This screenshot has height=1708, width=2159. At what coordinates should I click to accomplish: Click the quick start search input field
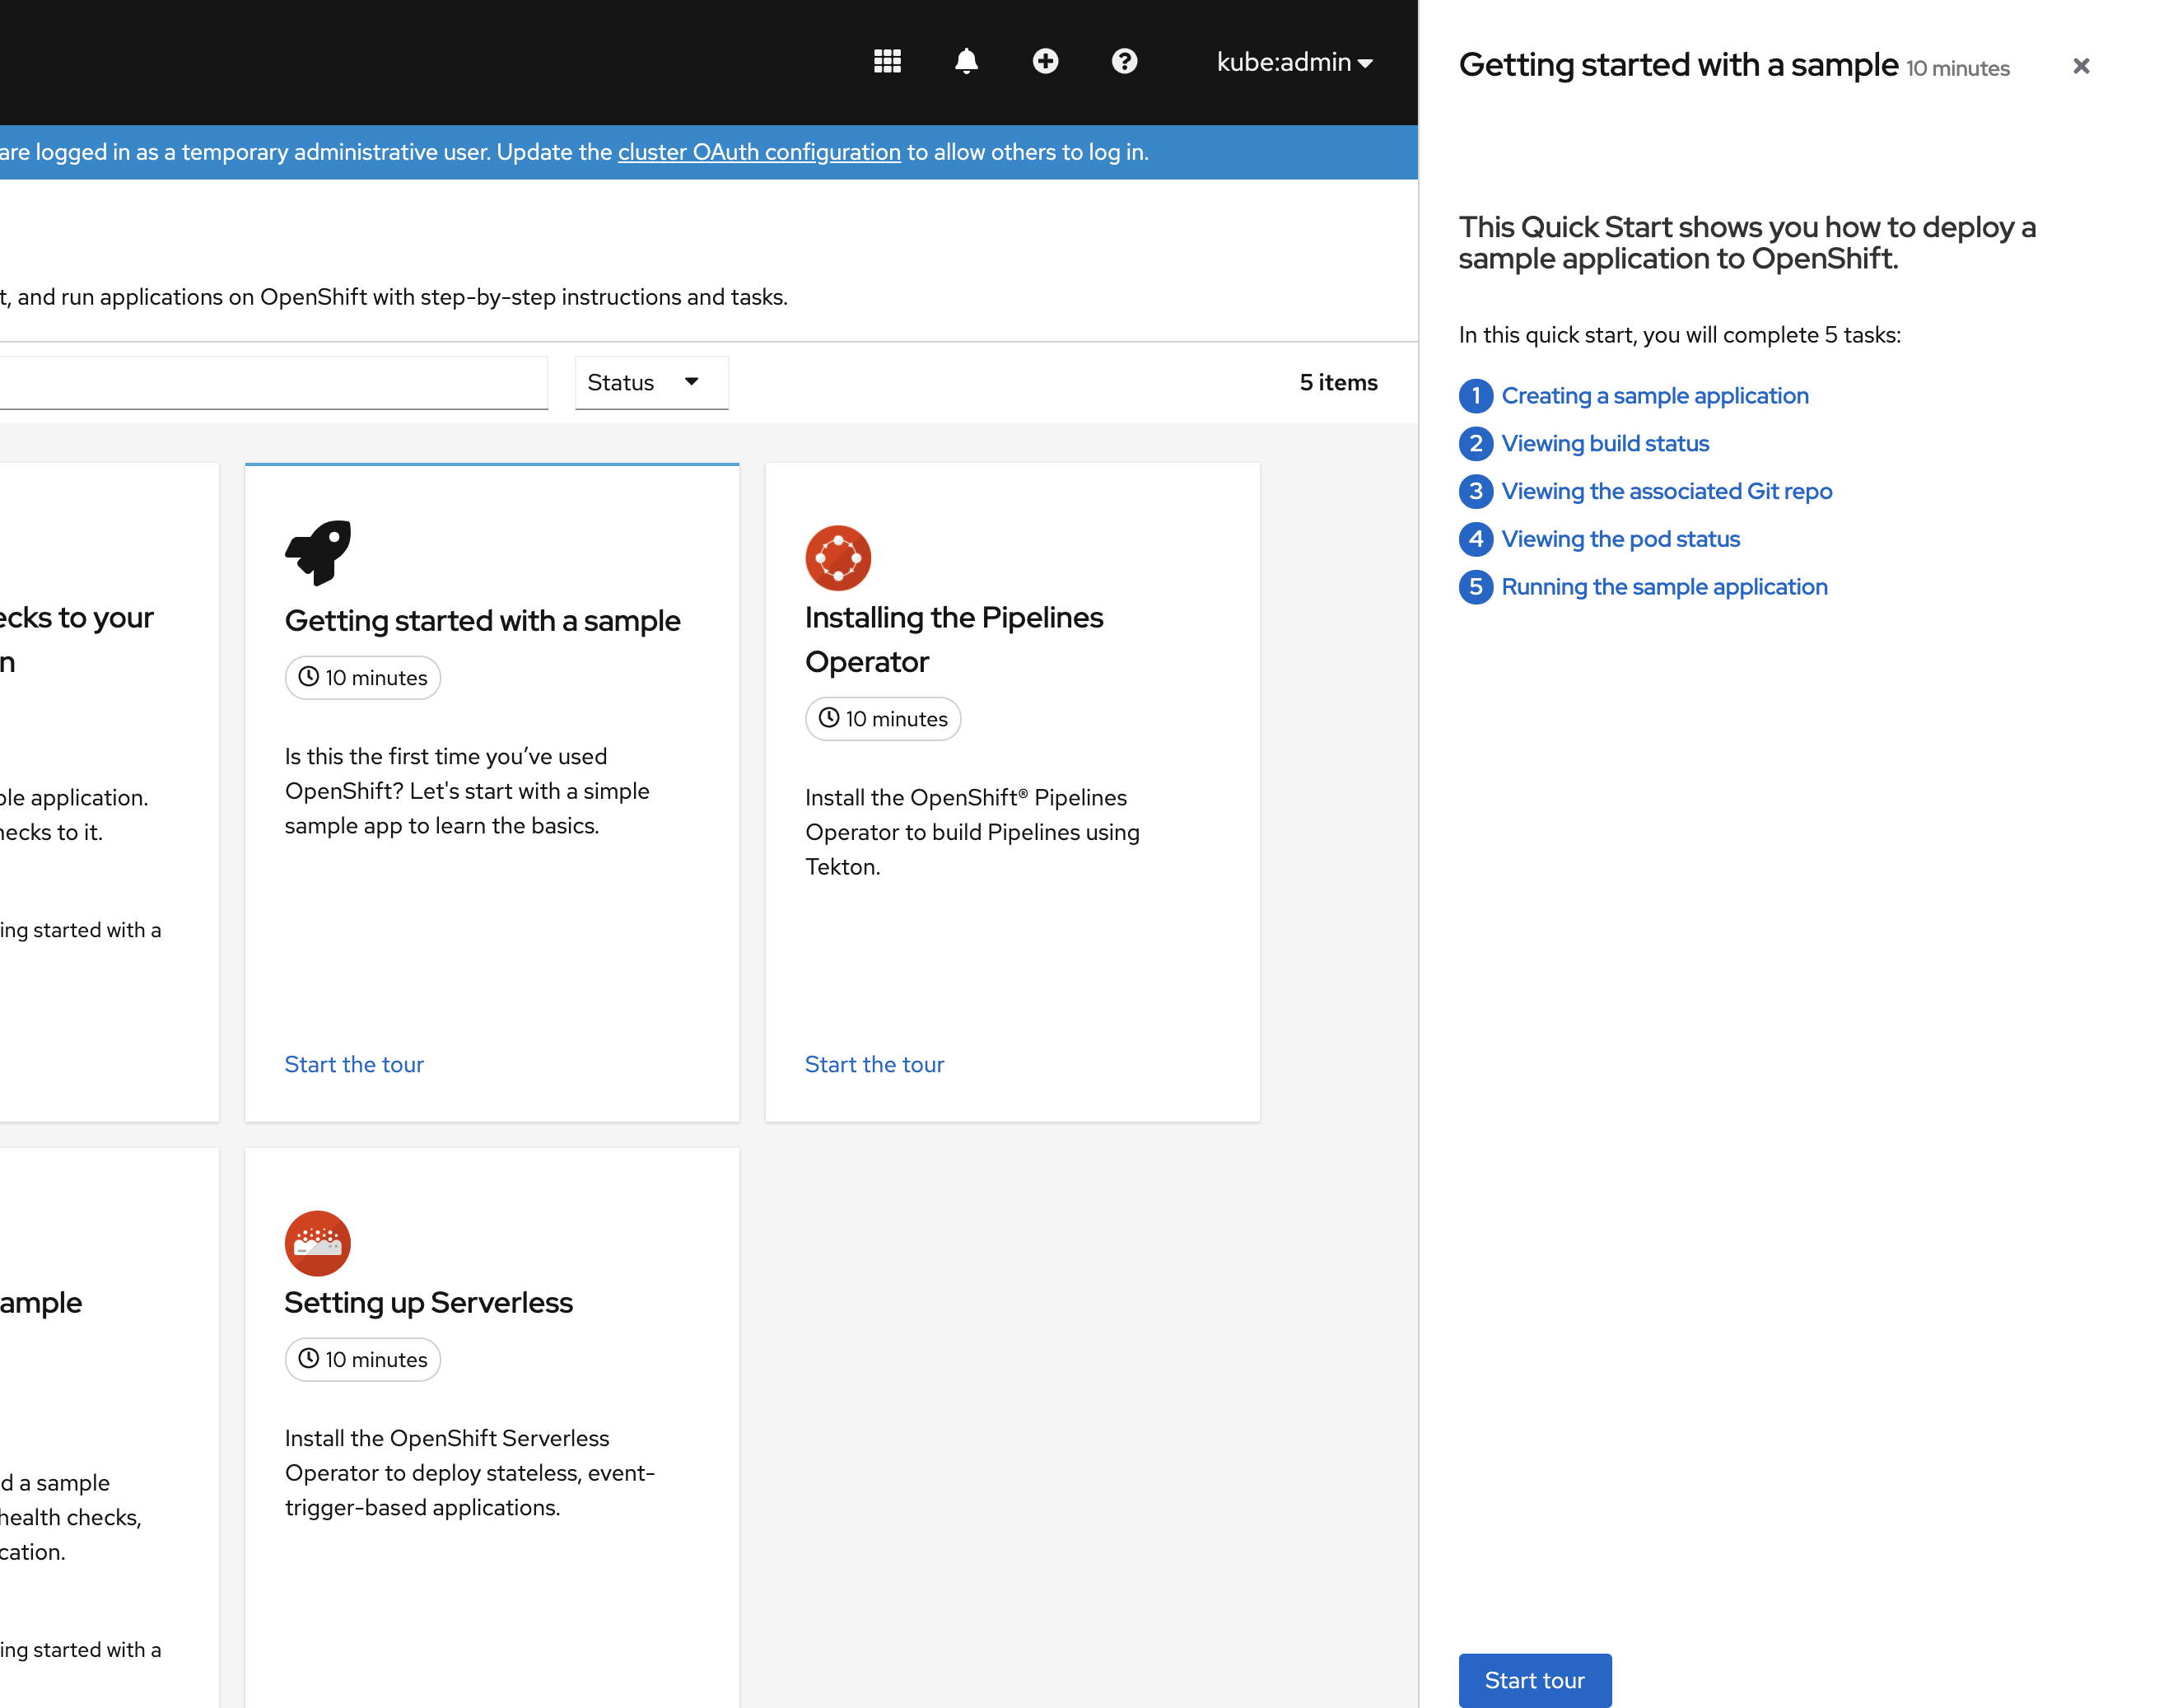point(270,383)
